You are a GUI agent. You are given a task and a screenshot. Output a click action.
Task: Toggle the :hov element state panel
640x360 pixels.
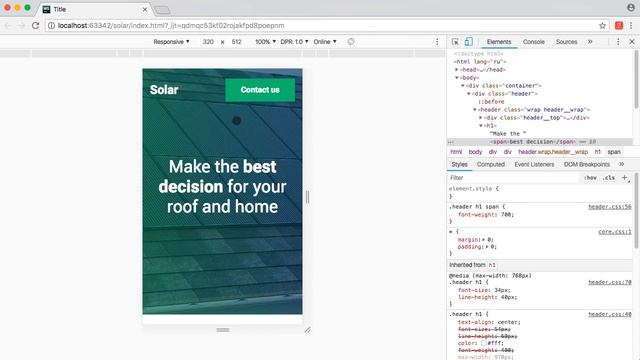(590, 178)
